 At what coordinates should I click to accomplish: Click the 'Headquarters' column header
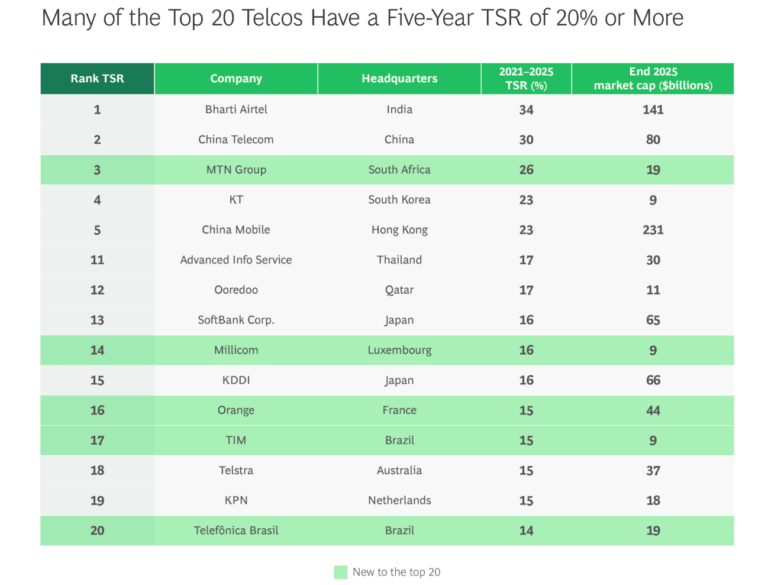(400, 79)
